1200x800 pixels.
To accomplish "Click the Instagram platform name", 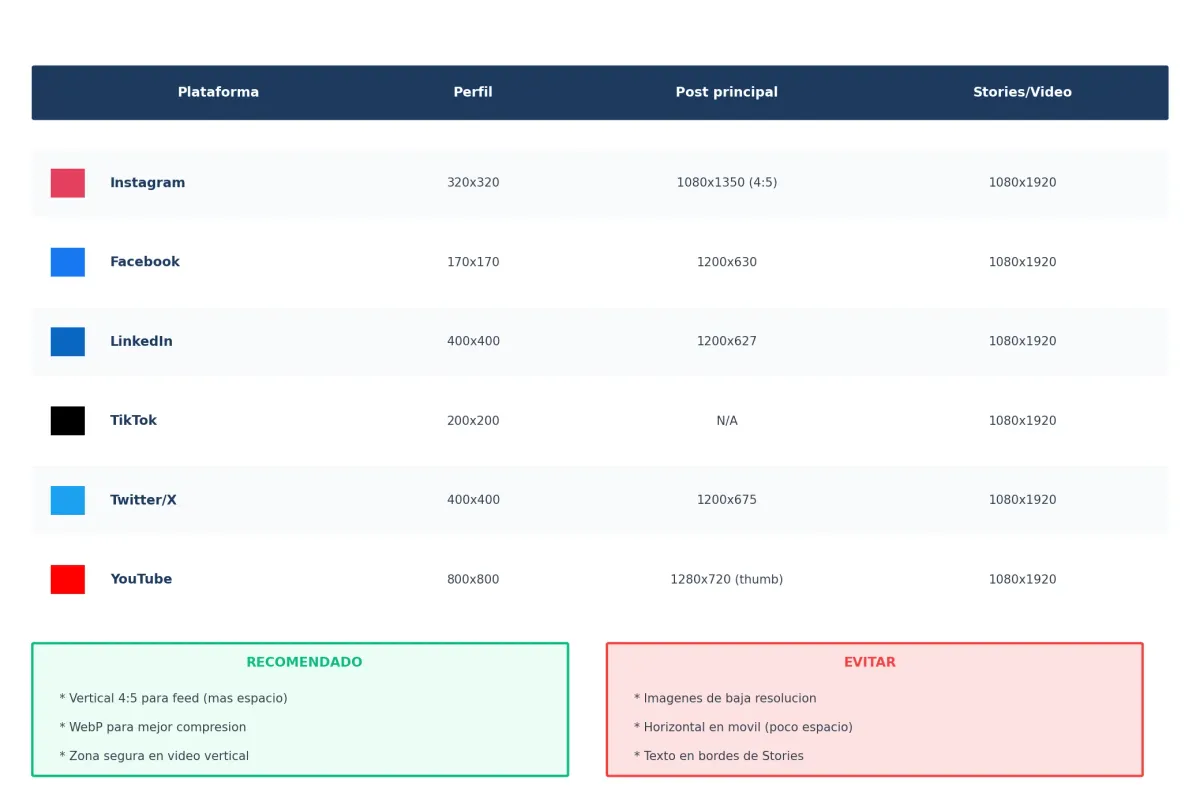I will pos(148,183).
